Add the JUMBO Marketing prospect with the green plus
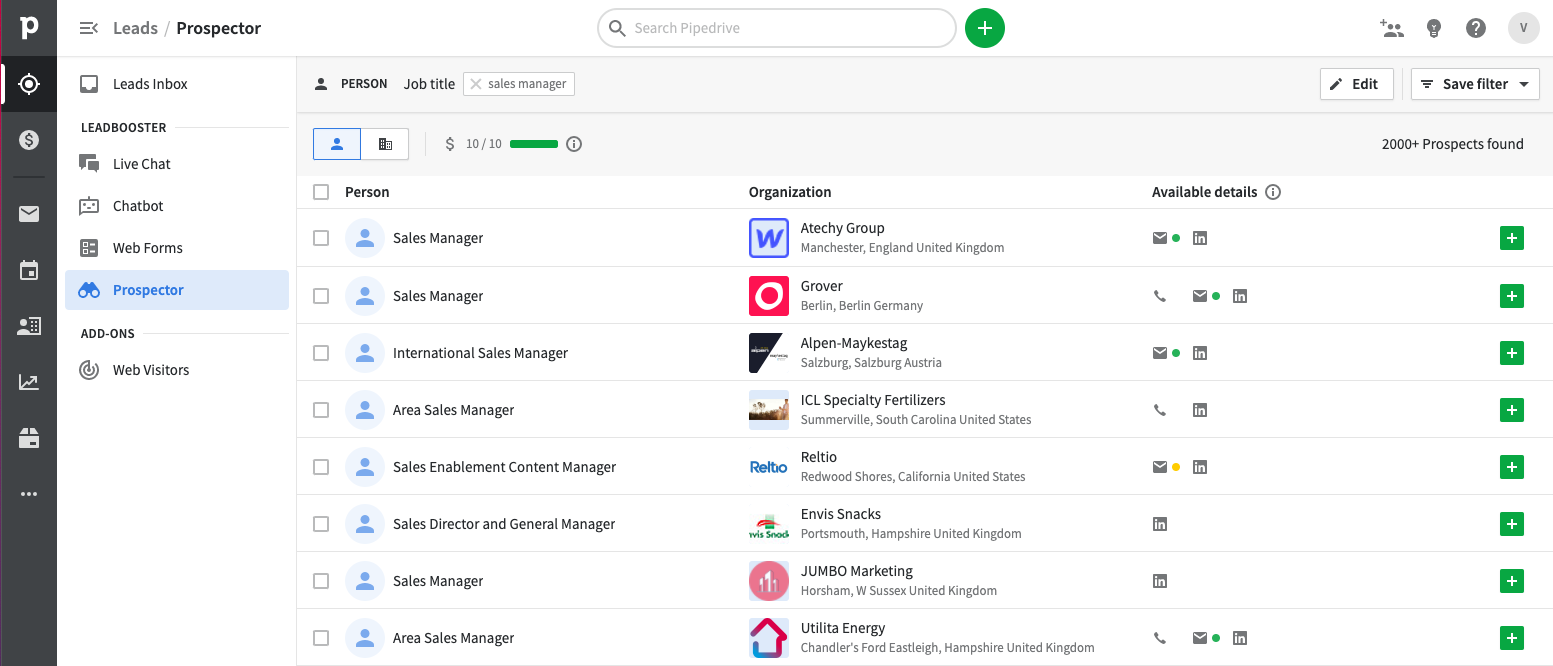The width and height of the screenshot is (1553, 666). coord(1511,580)
